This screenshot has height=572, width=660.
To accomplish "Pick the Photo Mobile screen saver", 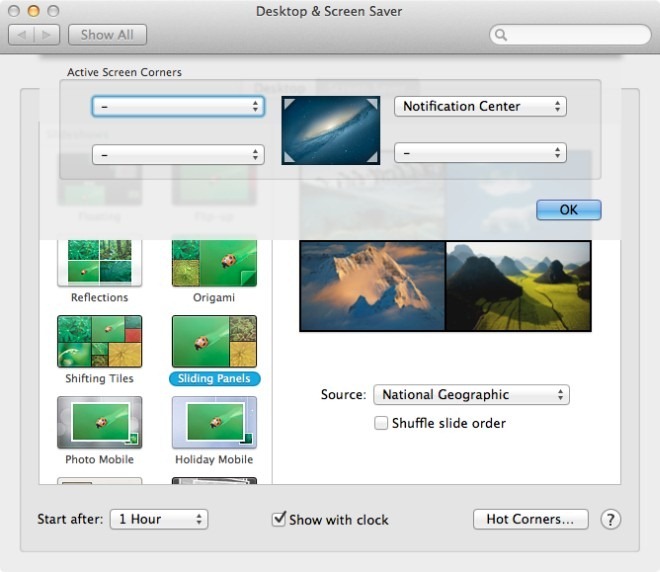I will 99,422.
